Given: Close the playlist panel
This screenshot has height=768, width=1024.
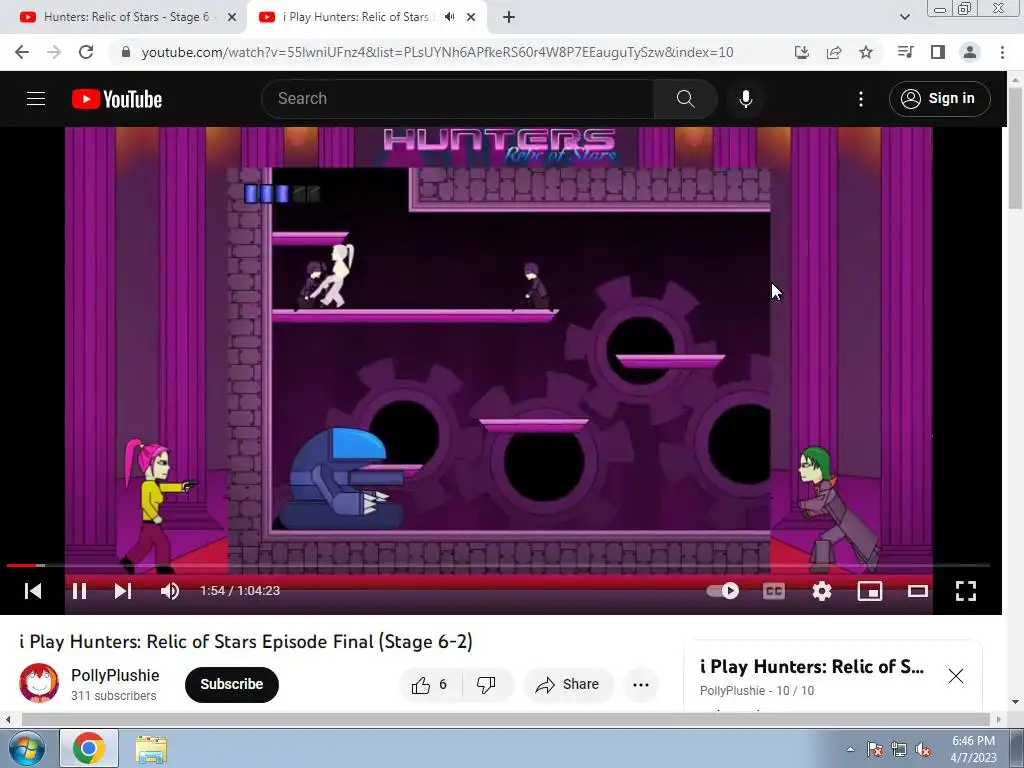Looking at the screenshot, I should [x=955, y=676].
